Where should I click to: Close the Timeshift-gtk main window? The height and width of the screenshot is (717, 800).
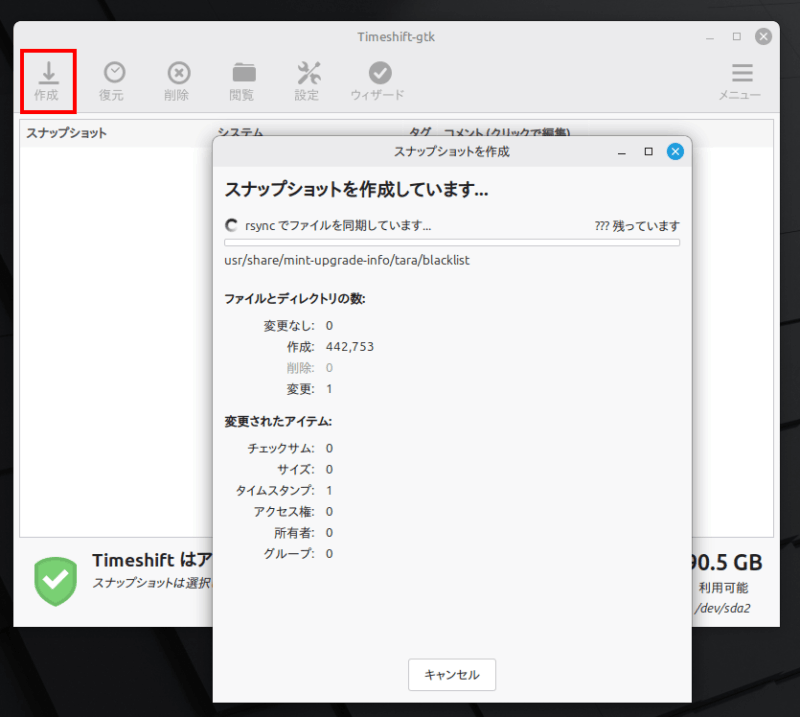[764, 37]
